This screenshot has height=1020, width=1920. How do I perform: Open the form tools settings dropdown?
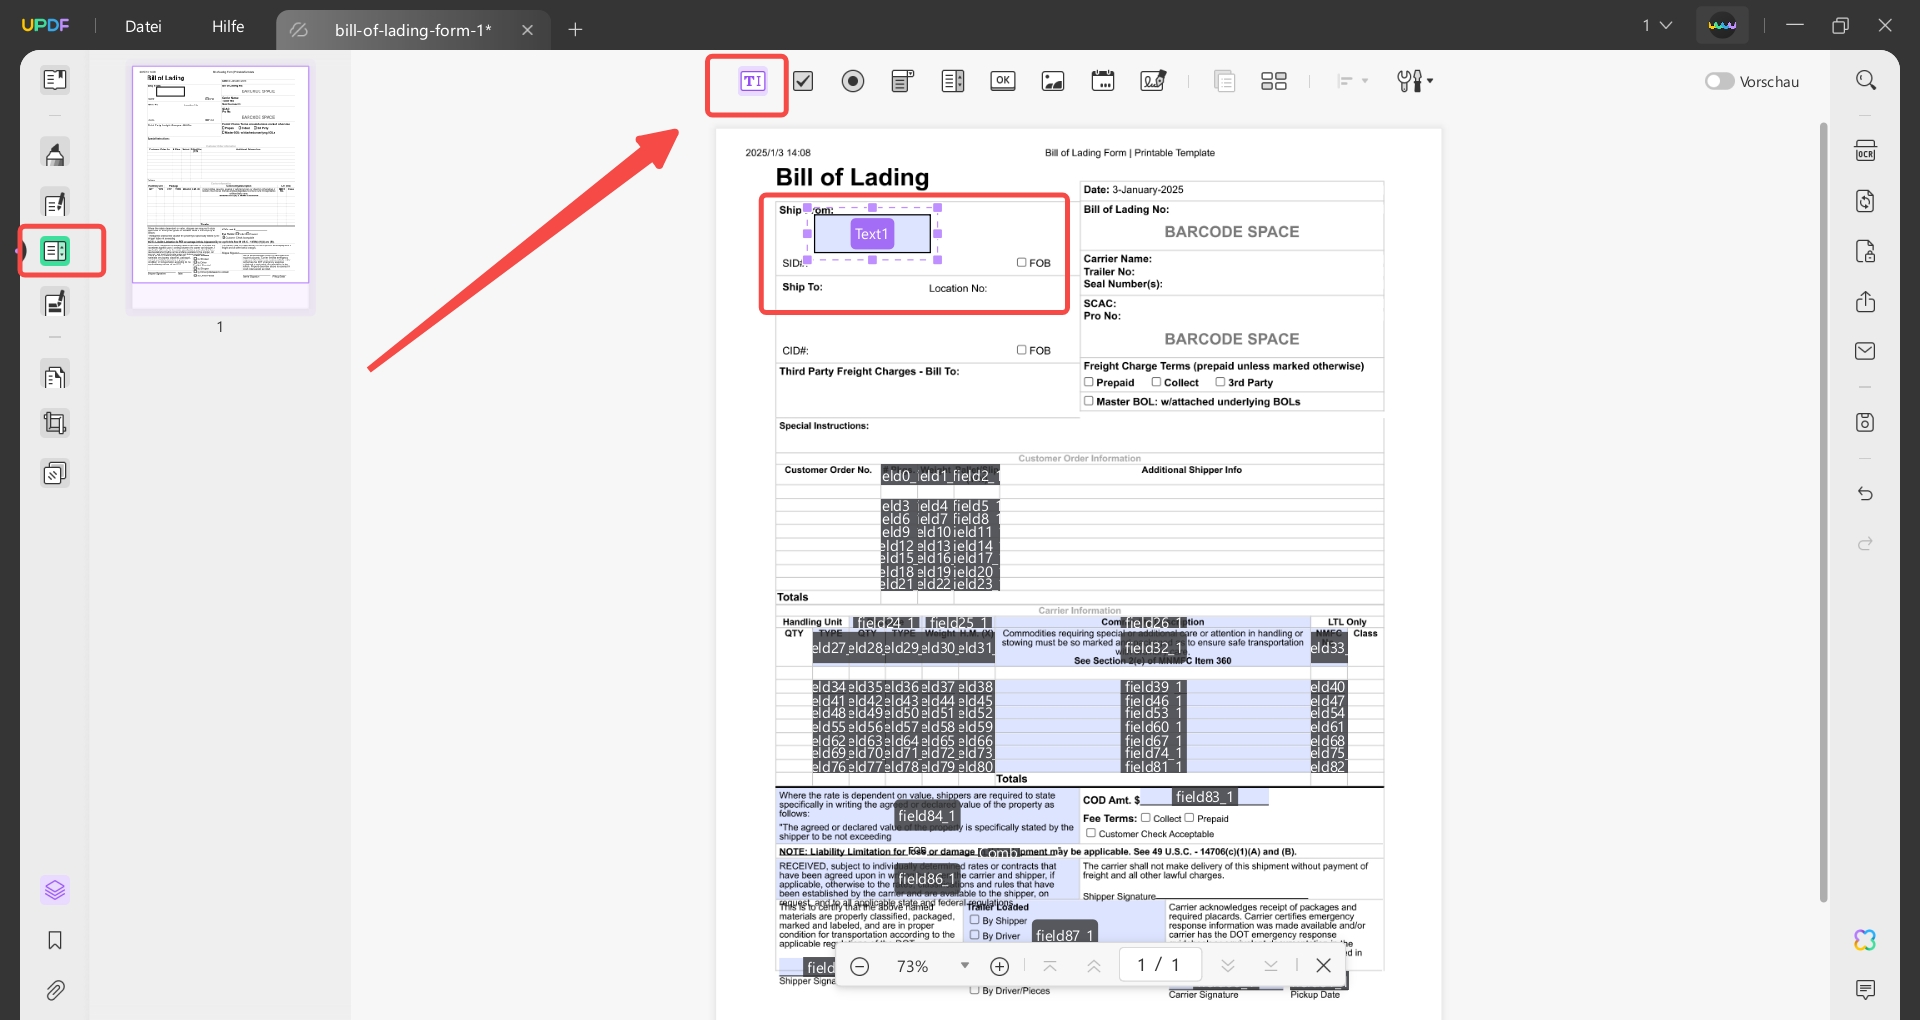(1415, 81)
